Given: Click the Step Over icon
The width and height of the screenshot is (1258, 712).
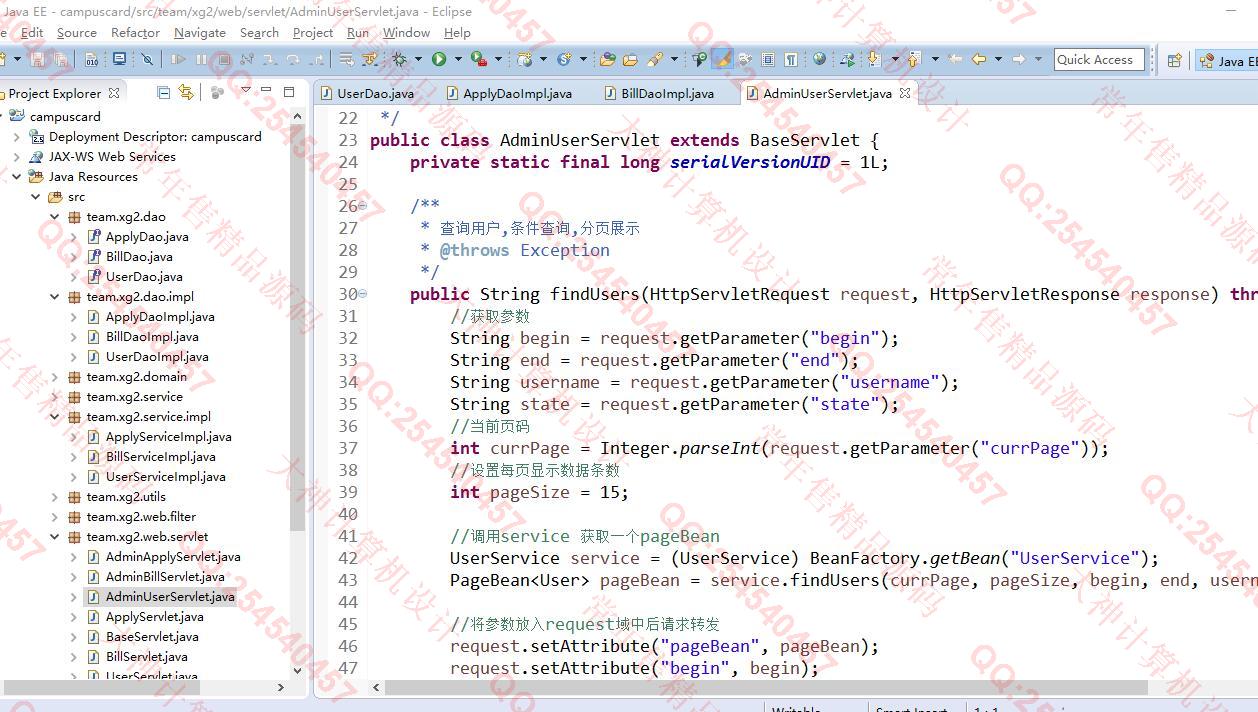Looking at the screenshot, I should 293,59.
